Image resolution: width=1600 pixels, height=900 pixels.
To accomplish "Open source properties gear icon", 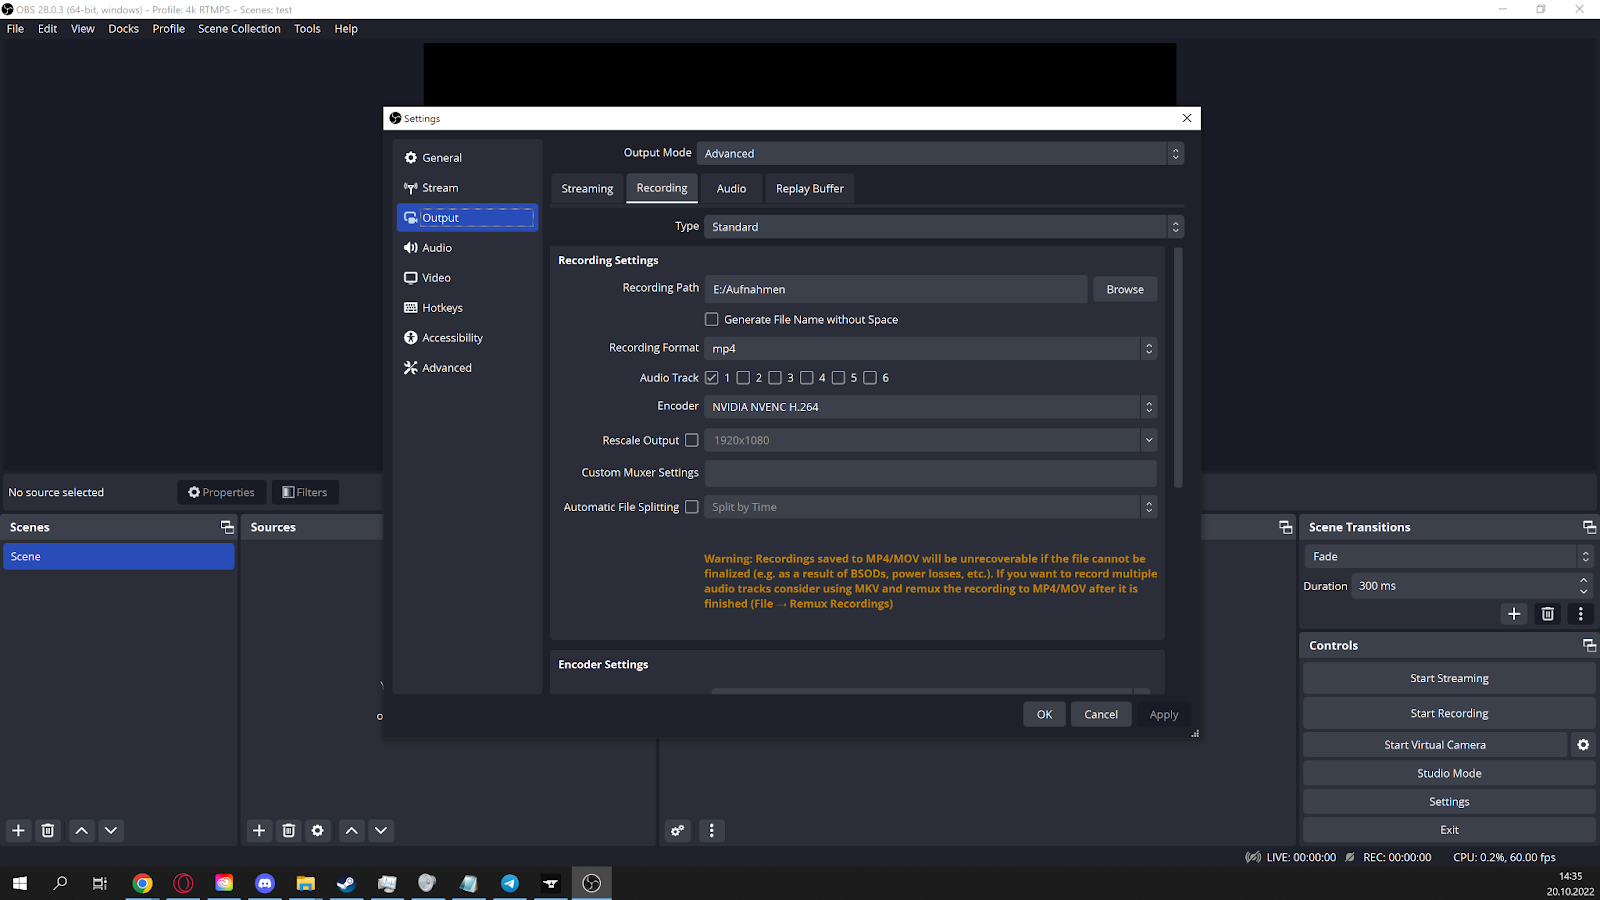I will pos(318,830).
